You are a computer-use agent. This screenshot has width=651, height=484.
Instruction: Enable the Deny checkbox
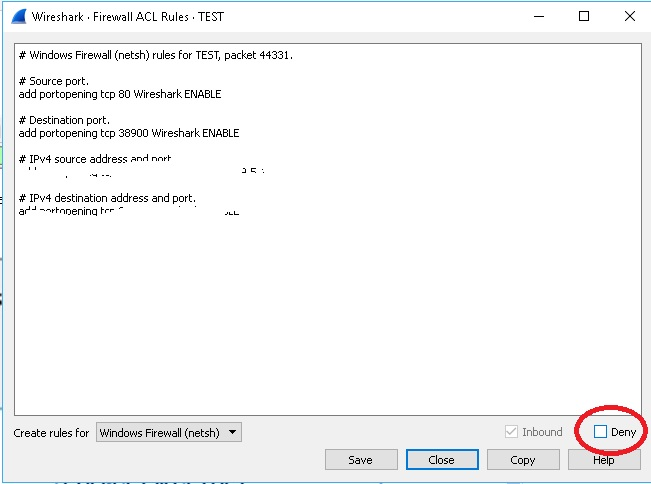pos(600,432)
